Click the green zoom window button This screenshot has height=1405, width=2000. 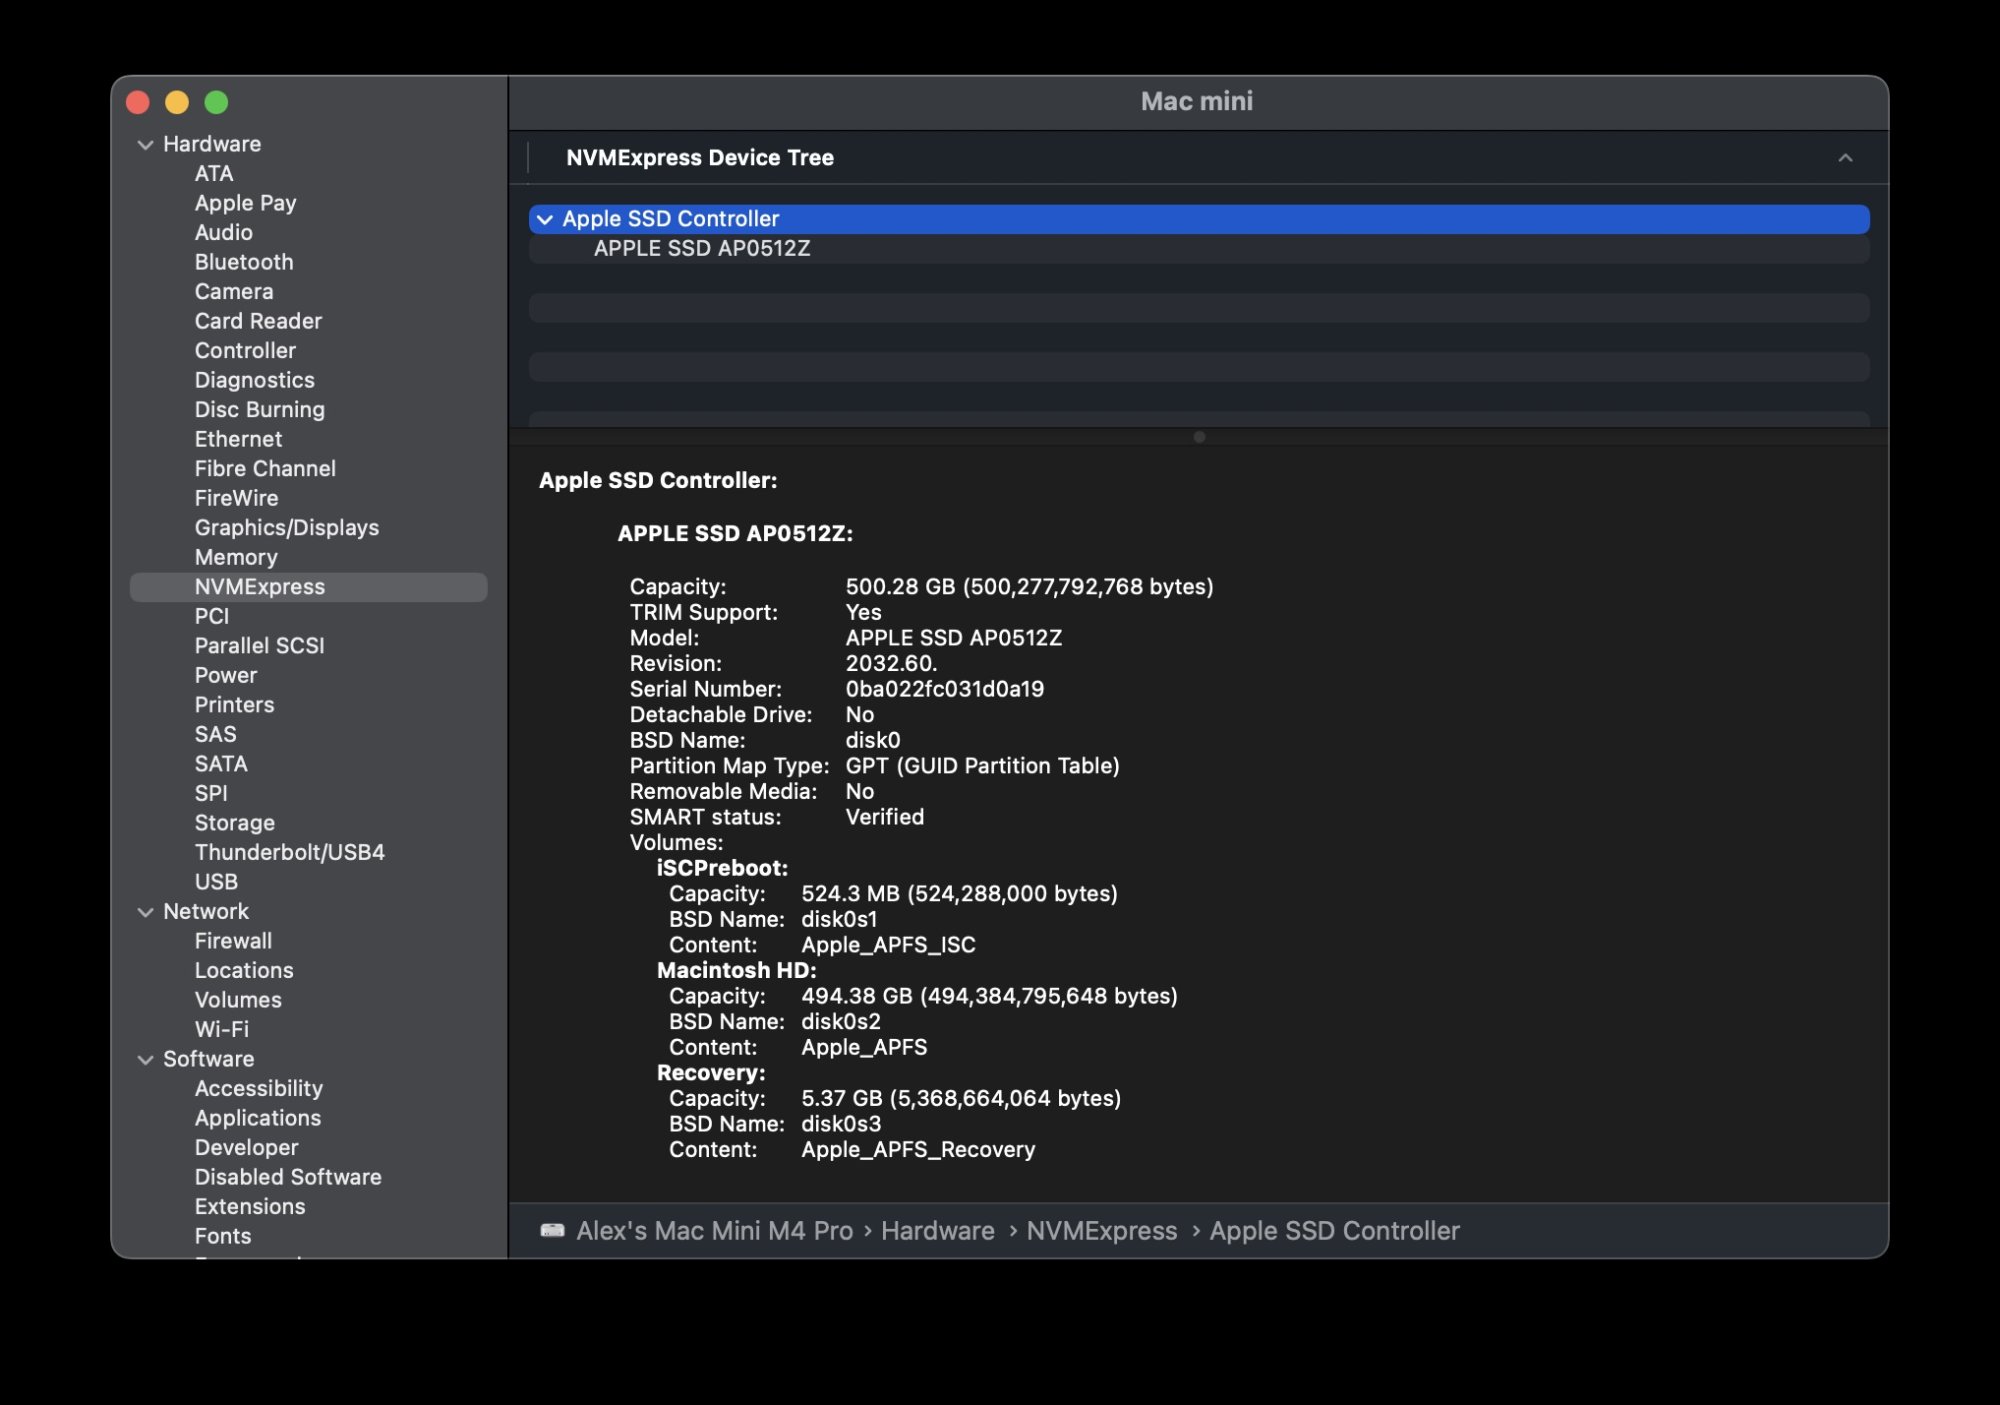[216, 103]
